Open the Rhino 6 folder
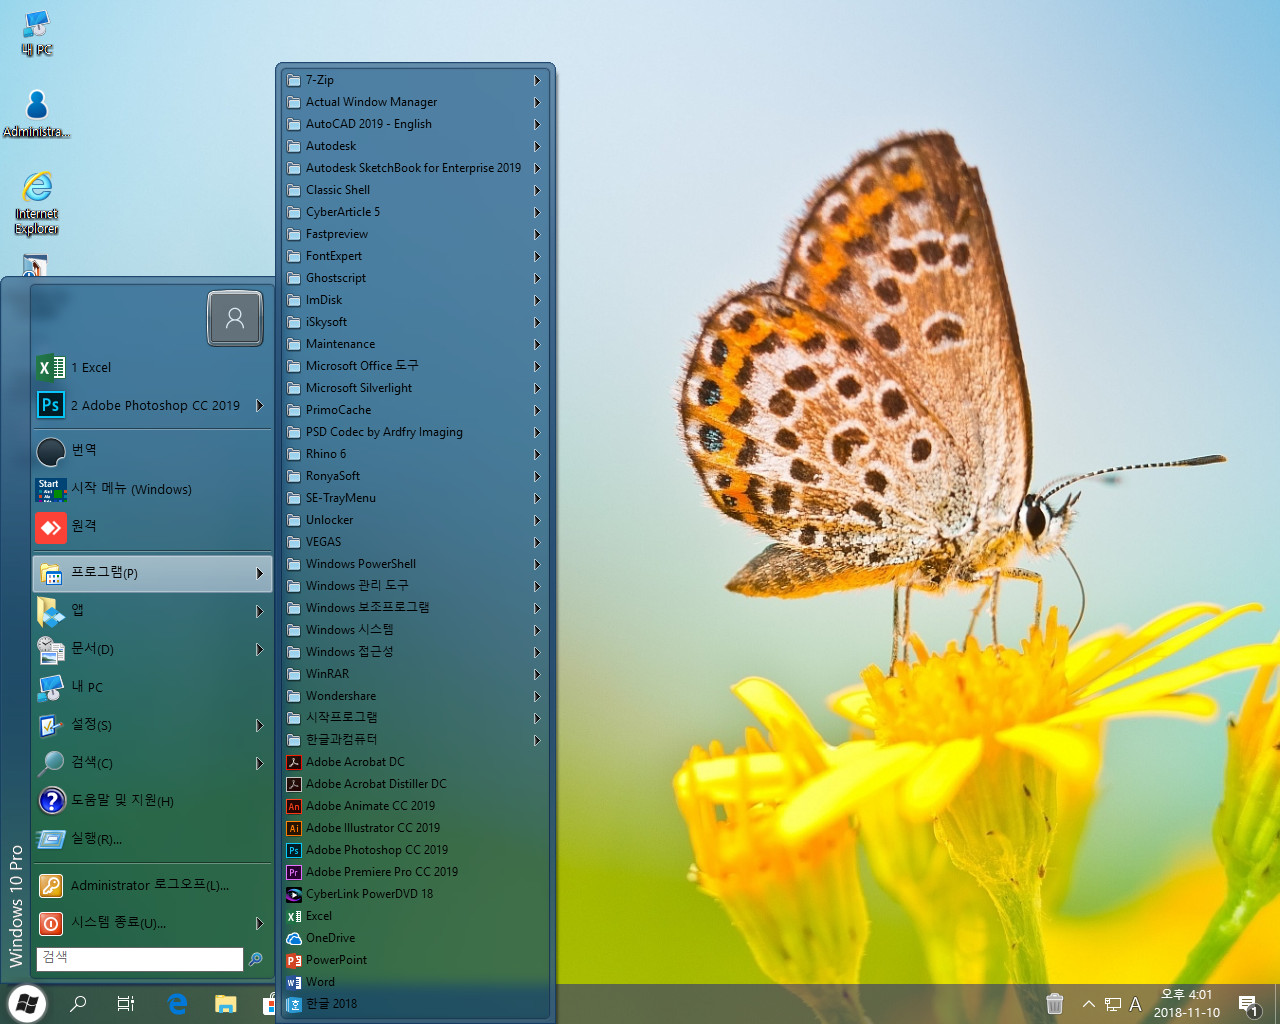1280x1024 pixels. (414, 454)
